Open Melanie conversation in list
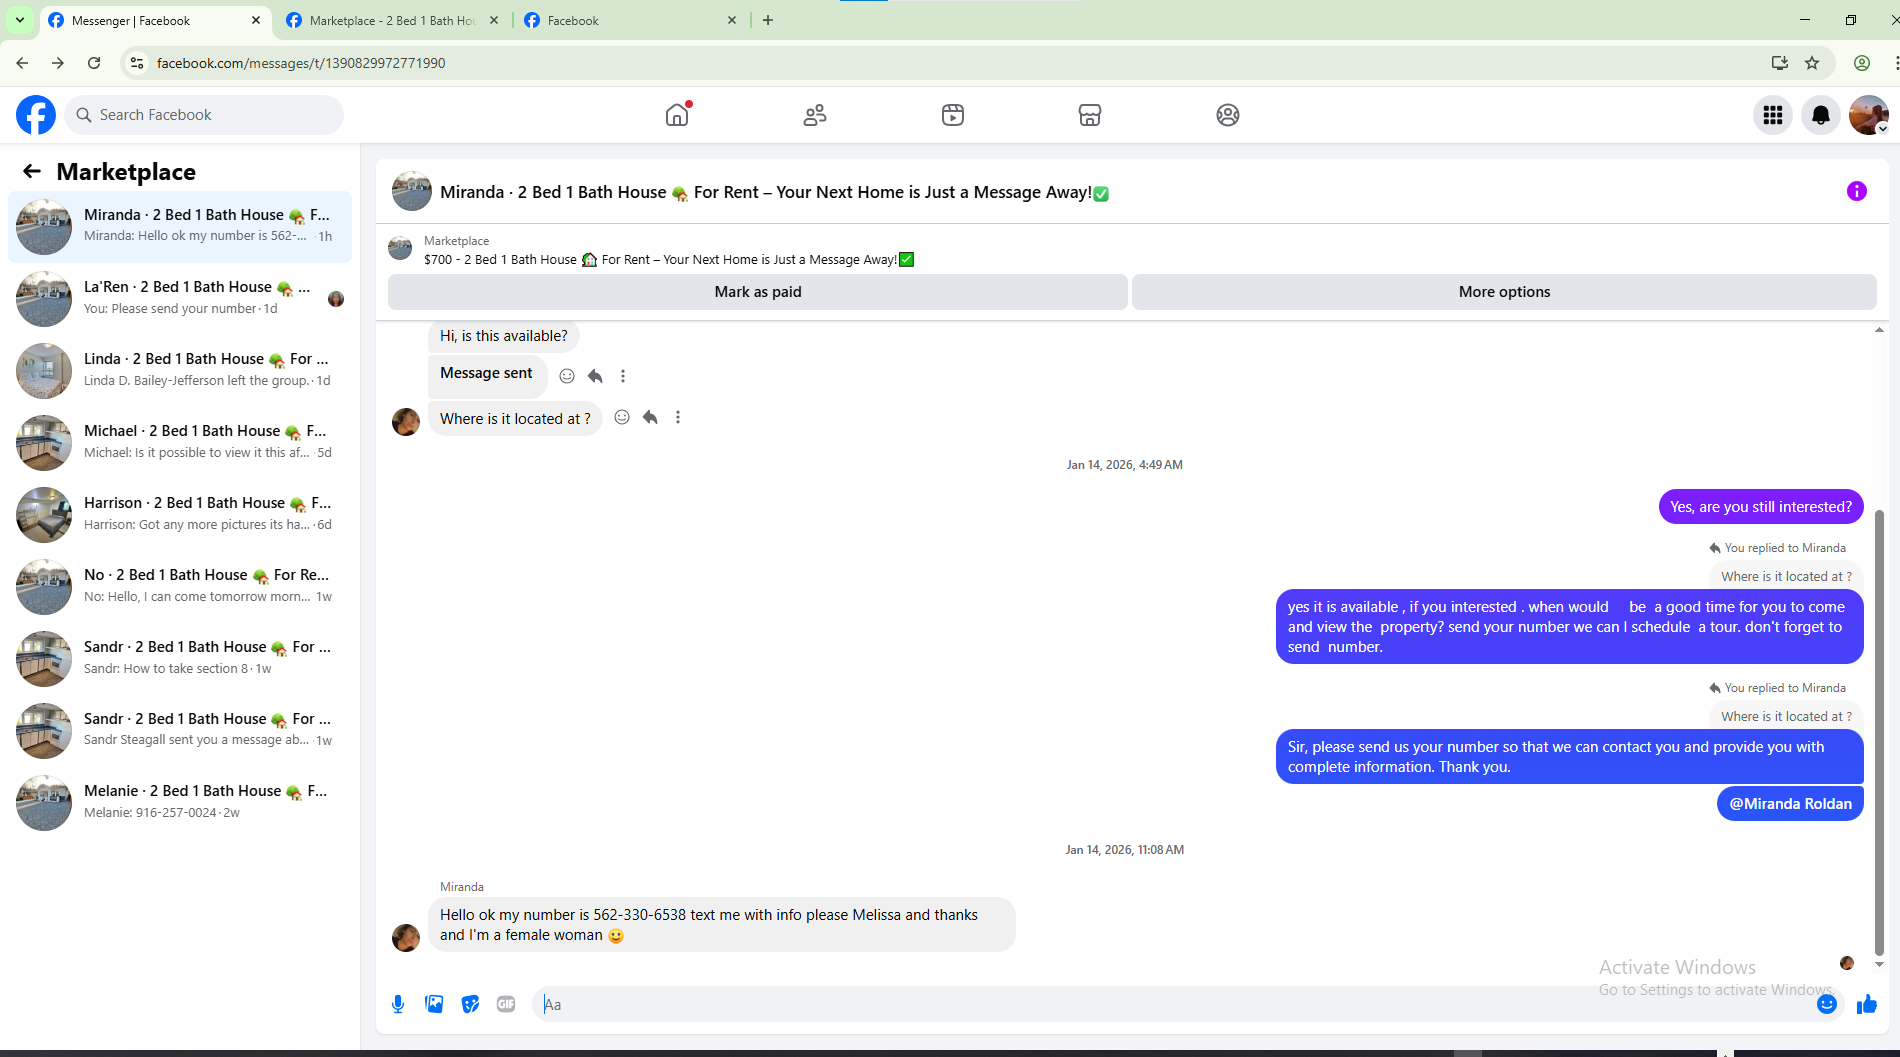Image resolution: width=1900 pixels, height=1057 pixels. click(180, 803)
